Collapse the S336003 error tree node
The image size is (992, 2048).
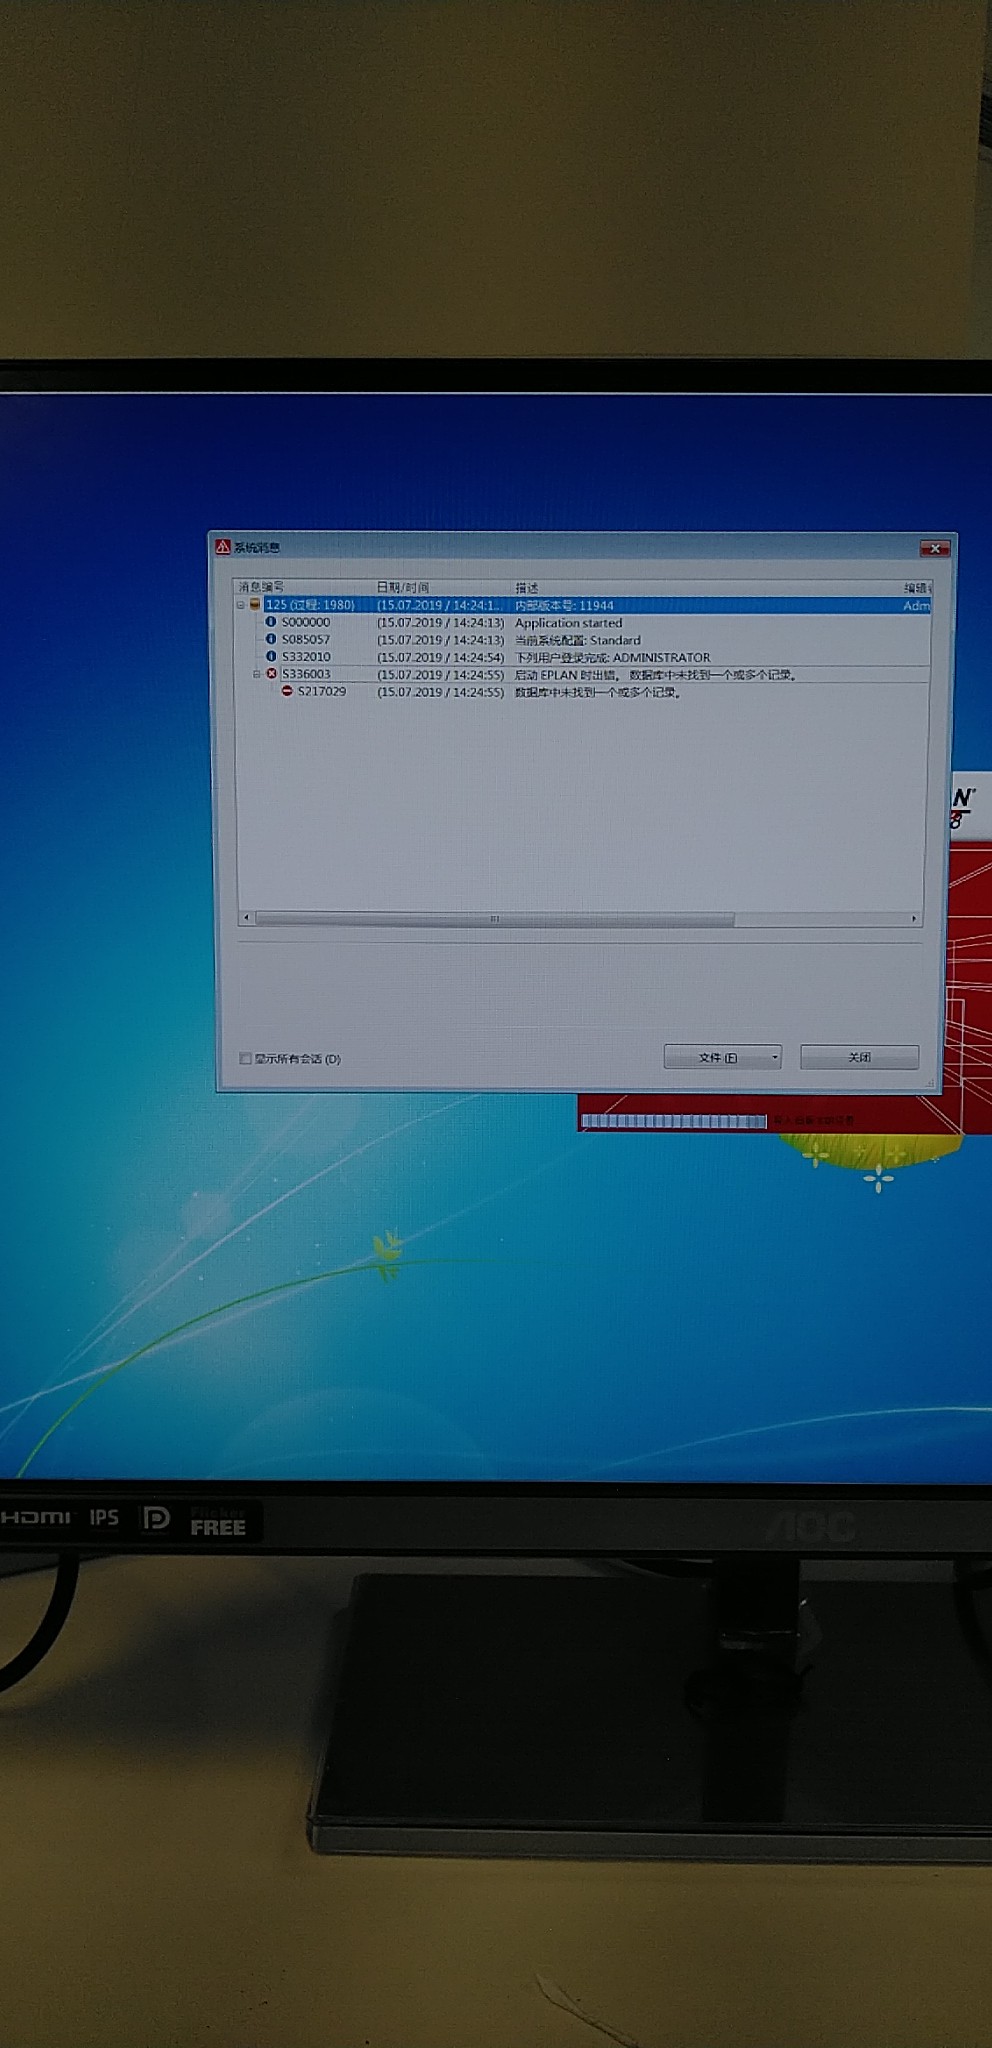tap(256, 674)
